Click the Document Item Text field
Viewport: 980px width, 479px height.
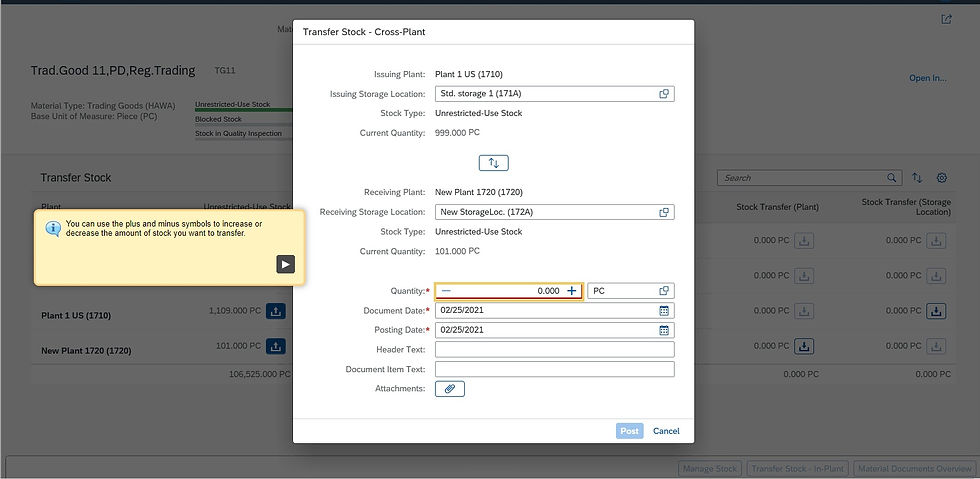[x=554, y=369]
